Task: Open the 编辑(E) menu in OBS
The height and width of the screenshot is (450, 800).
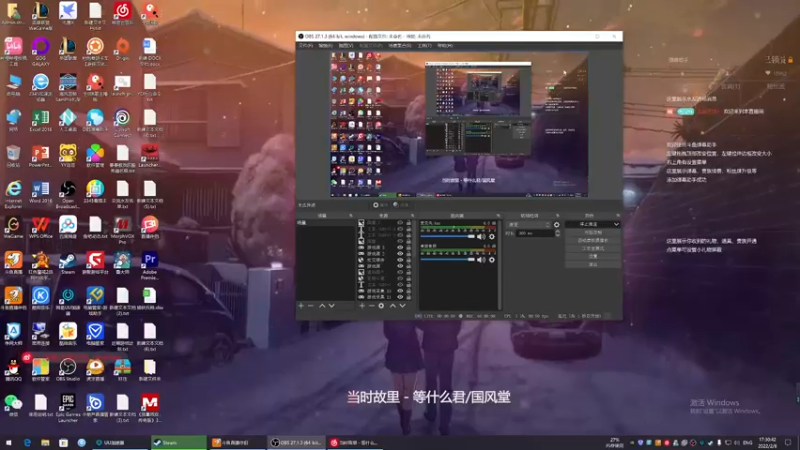Action: pyautogui.click(x=326, y=46)
